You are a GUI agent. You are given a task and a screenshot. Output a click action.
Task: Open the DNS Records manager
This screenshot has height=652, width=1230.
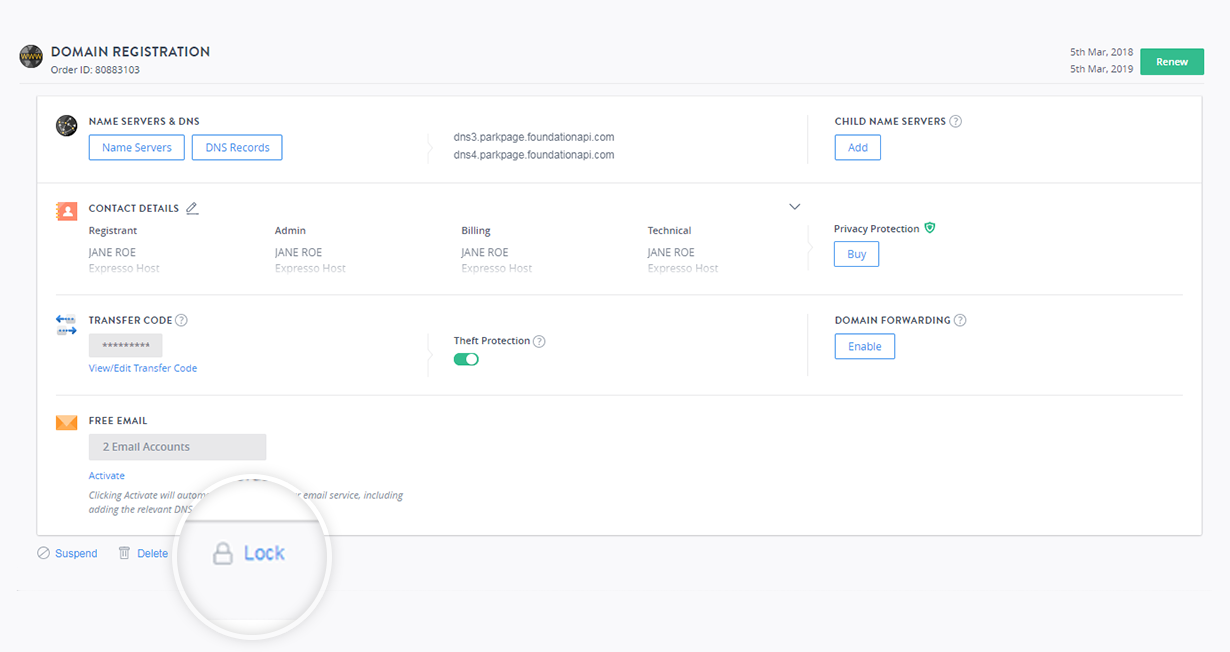pyautogui.click(x=237, y=148)
